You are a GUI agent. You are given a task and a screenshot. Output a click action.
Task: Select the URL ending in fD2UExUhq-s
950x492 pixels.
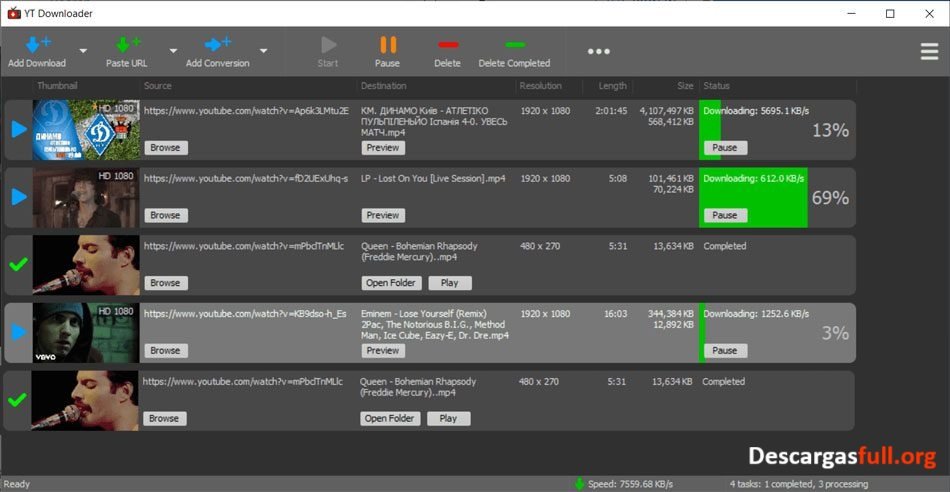(246, 179)
